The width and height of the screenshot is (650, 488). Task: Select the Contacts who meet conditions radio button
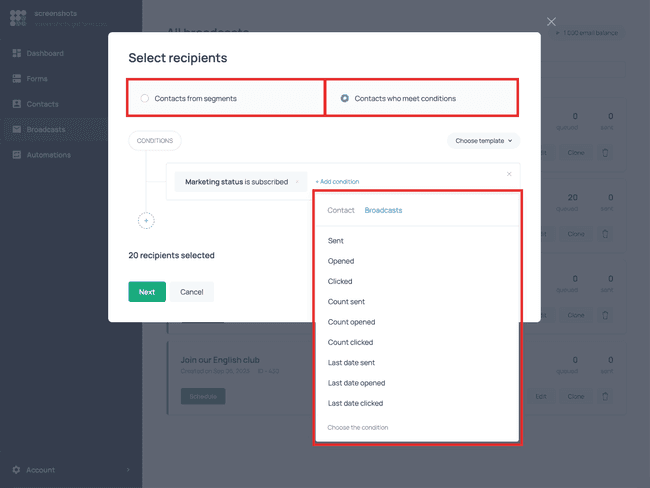pyautogui.click(x=344, y=98)
